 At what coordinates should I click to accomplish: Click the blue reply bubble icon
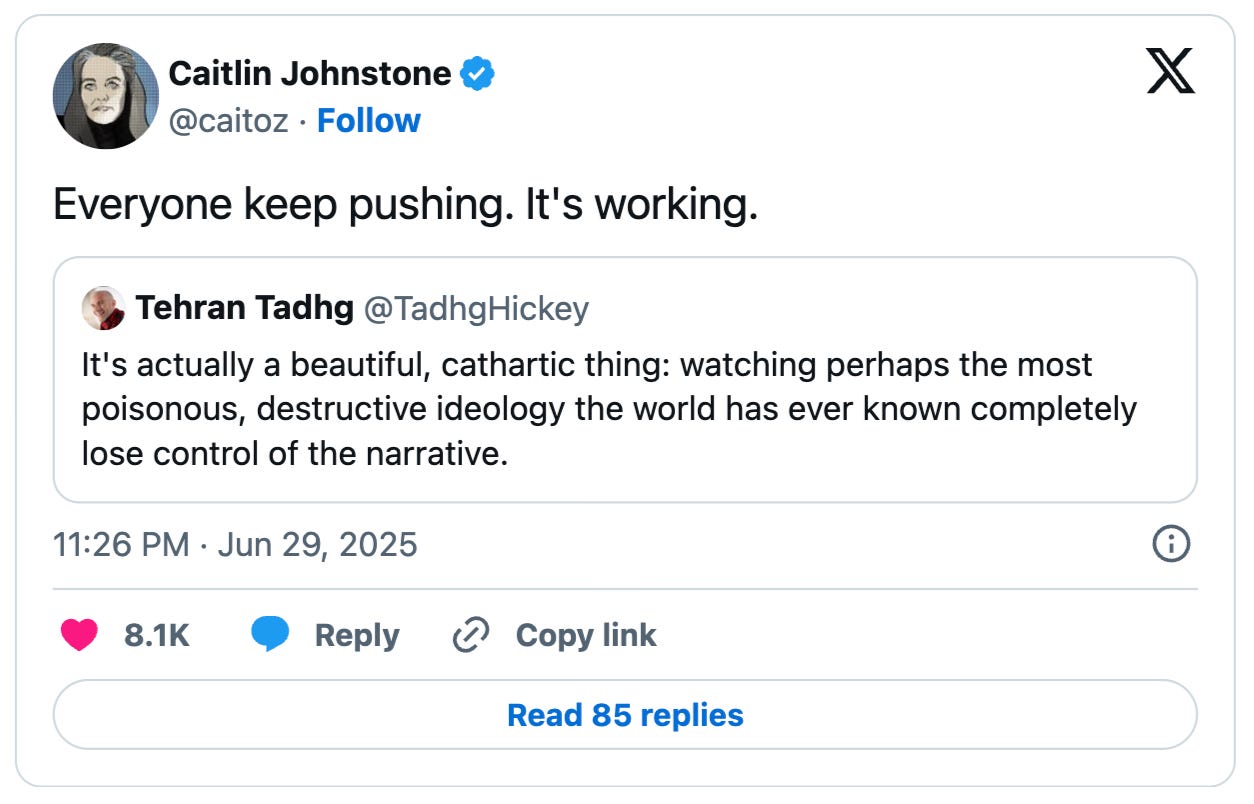[x=270, y=635]
